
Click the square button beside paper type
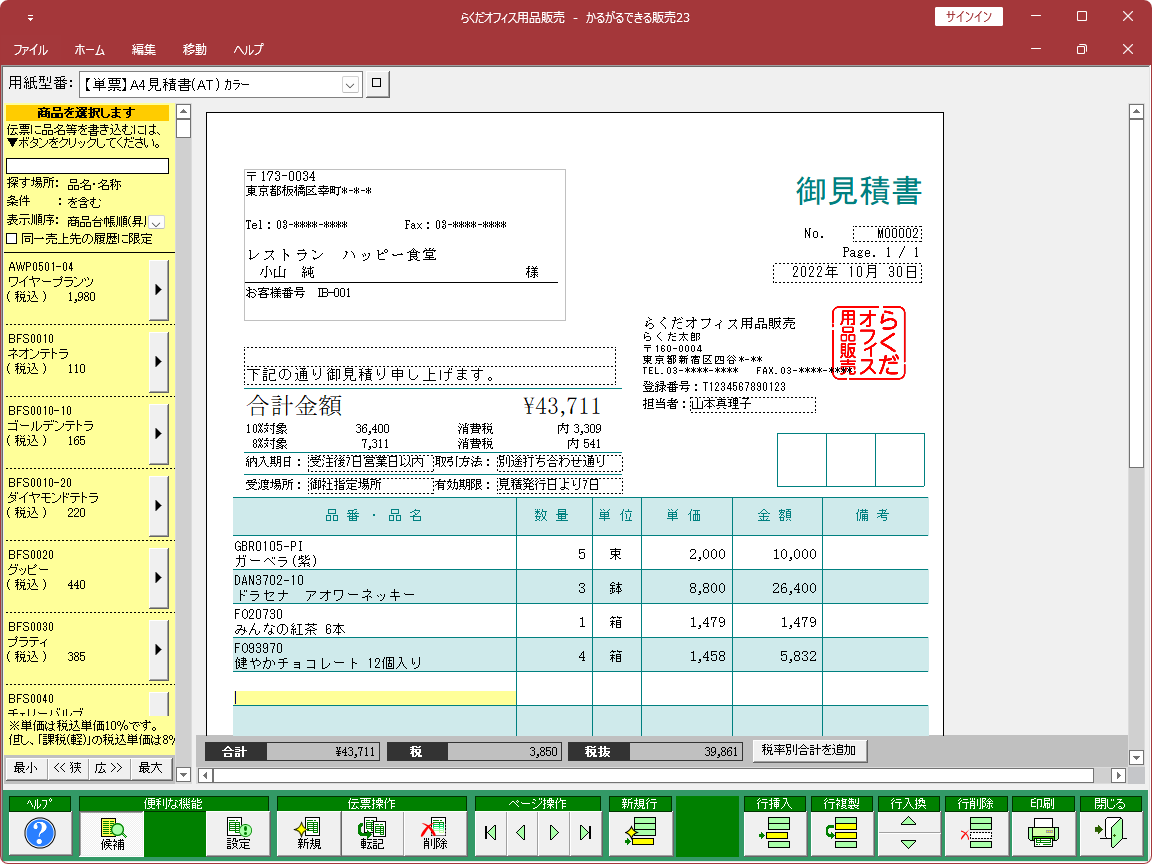pos(377,84)
